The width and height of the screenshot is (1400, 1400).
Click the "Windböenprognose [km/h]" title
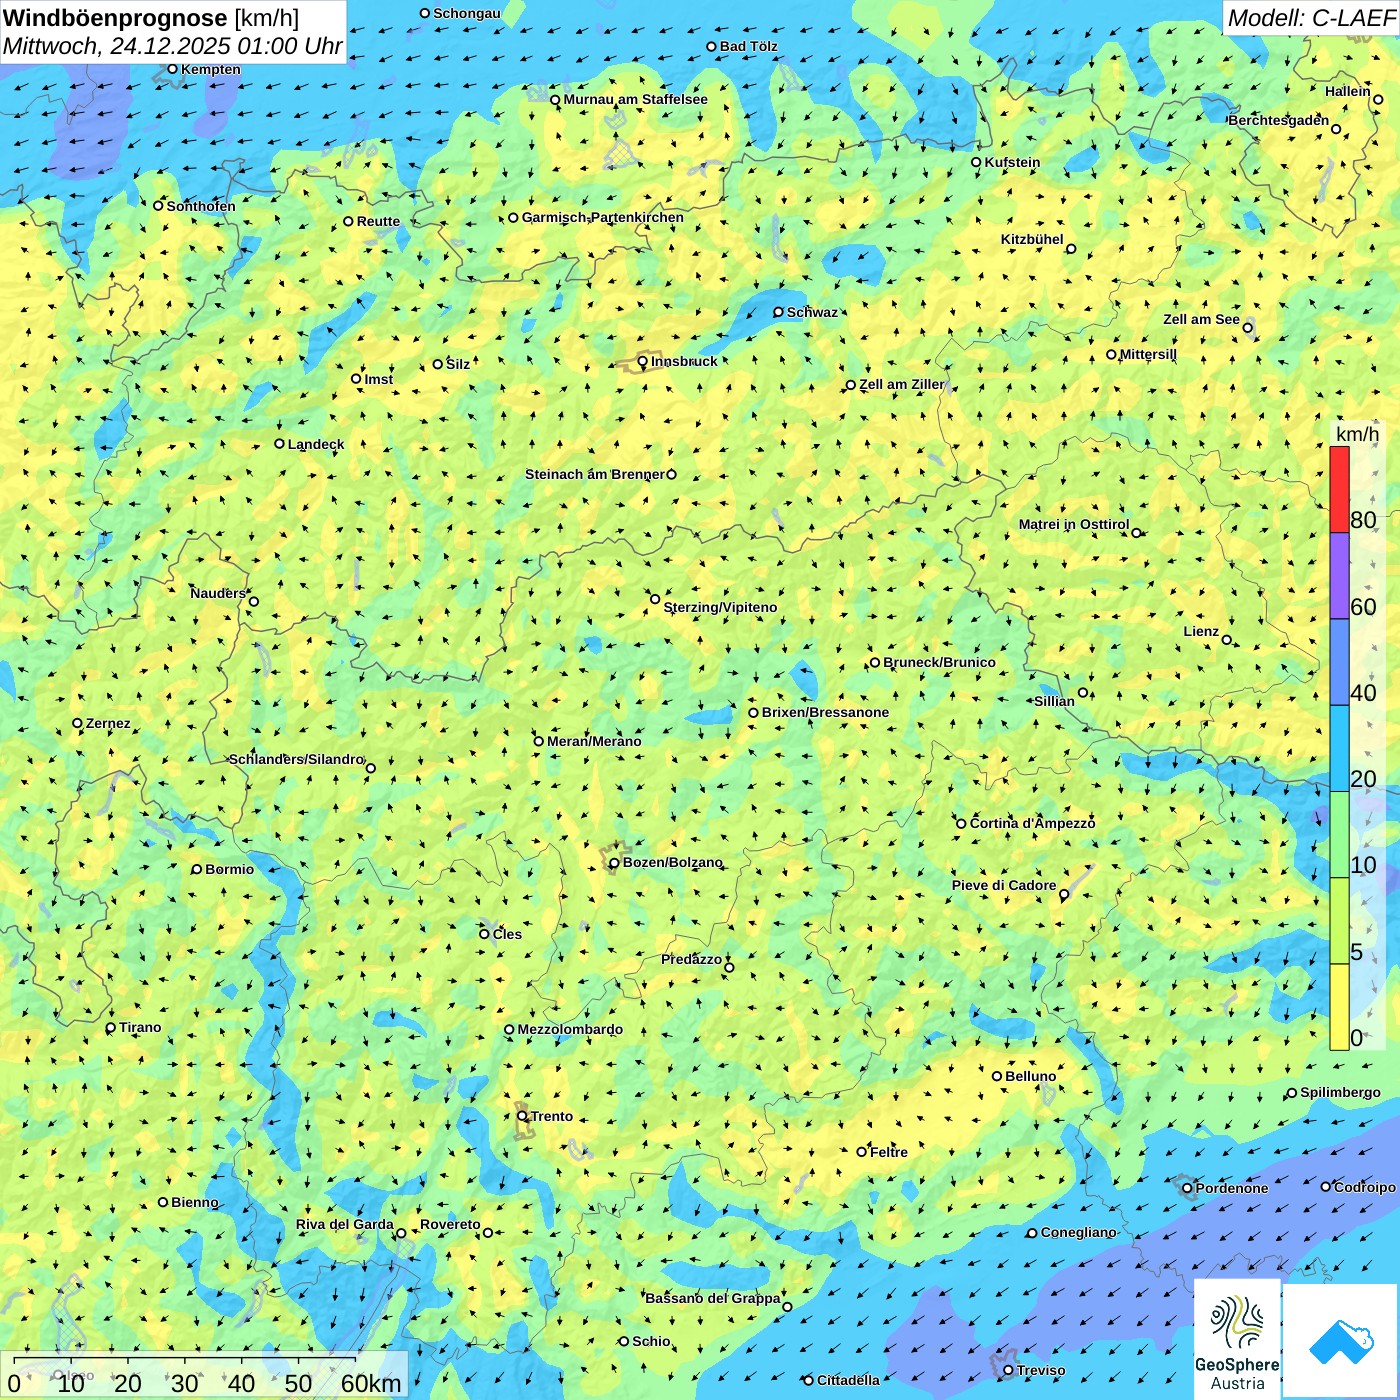point(151,18)
